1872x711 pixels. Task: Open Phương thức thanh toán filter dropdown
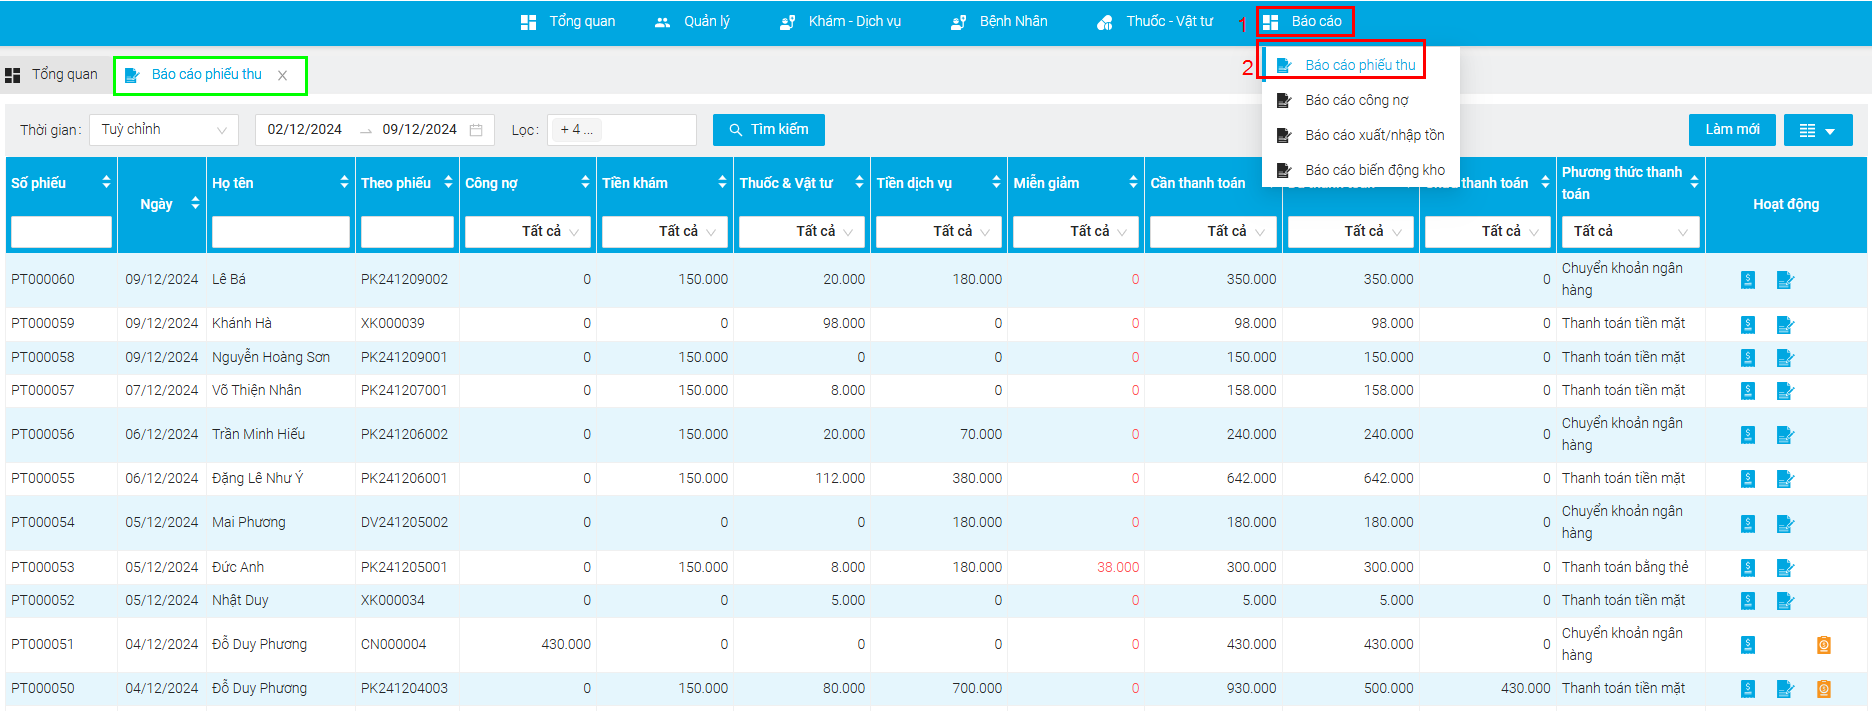pyautogui.click(x=1630, y=231)
